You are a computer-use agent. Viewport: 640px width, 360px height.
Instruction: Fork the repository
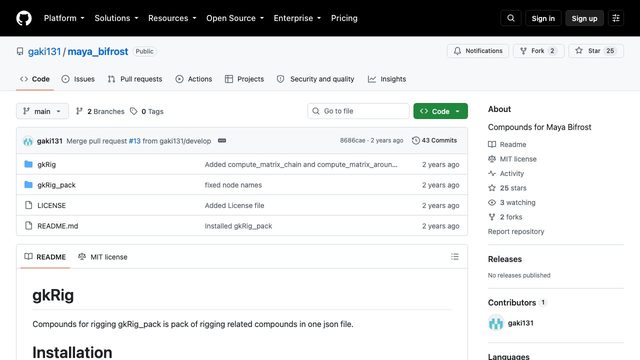[x=538, y=51]
